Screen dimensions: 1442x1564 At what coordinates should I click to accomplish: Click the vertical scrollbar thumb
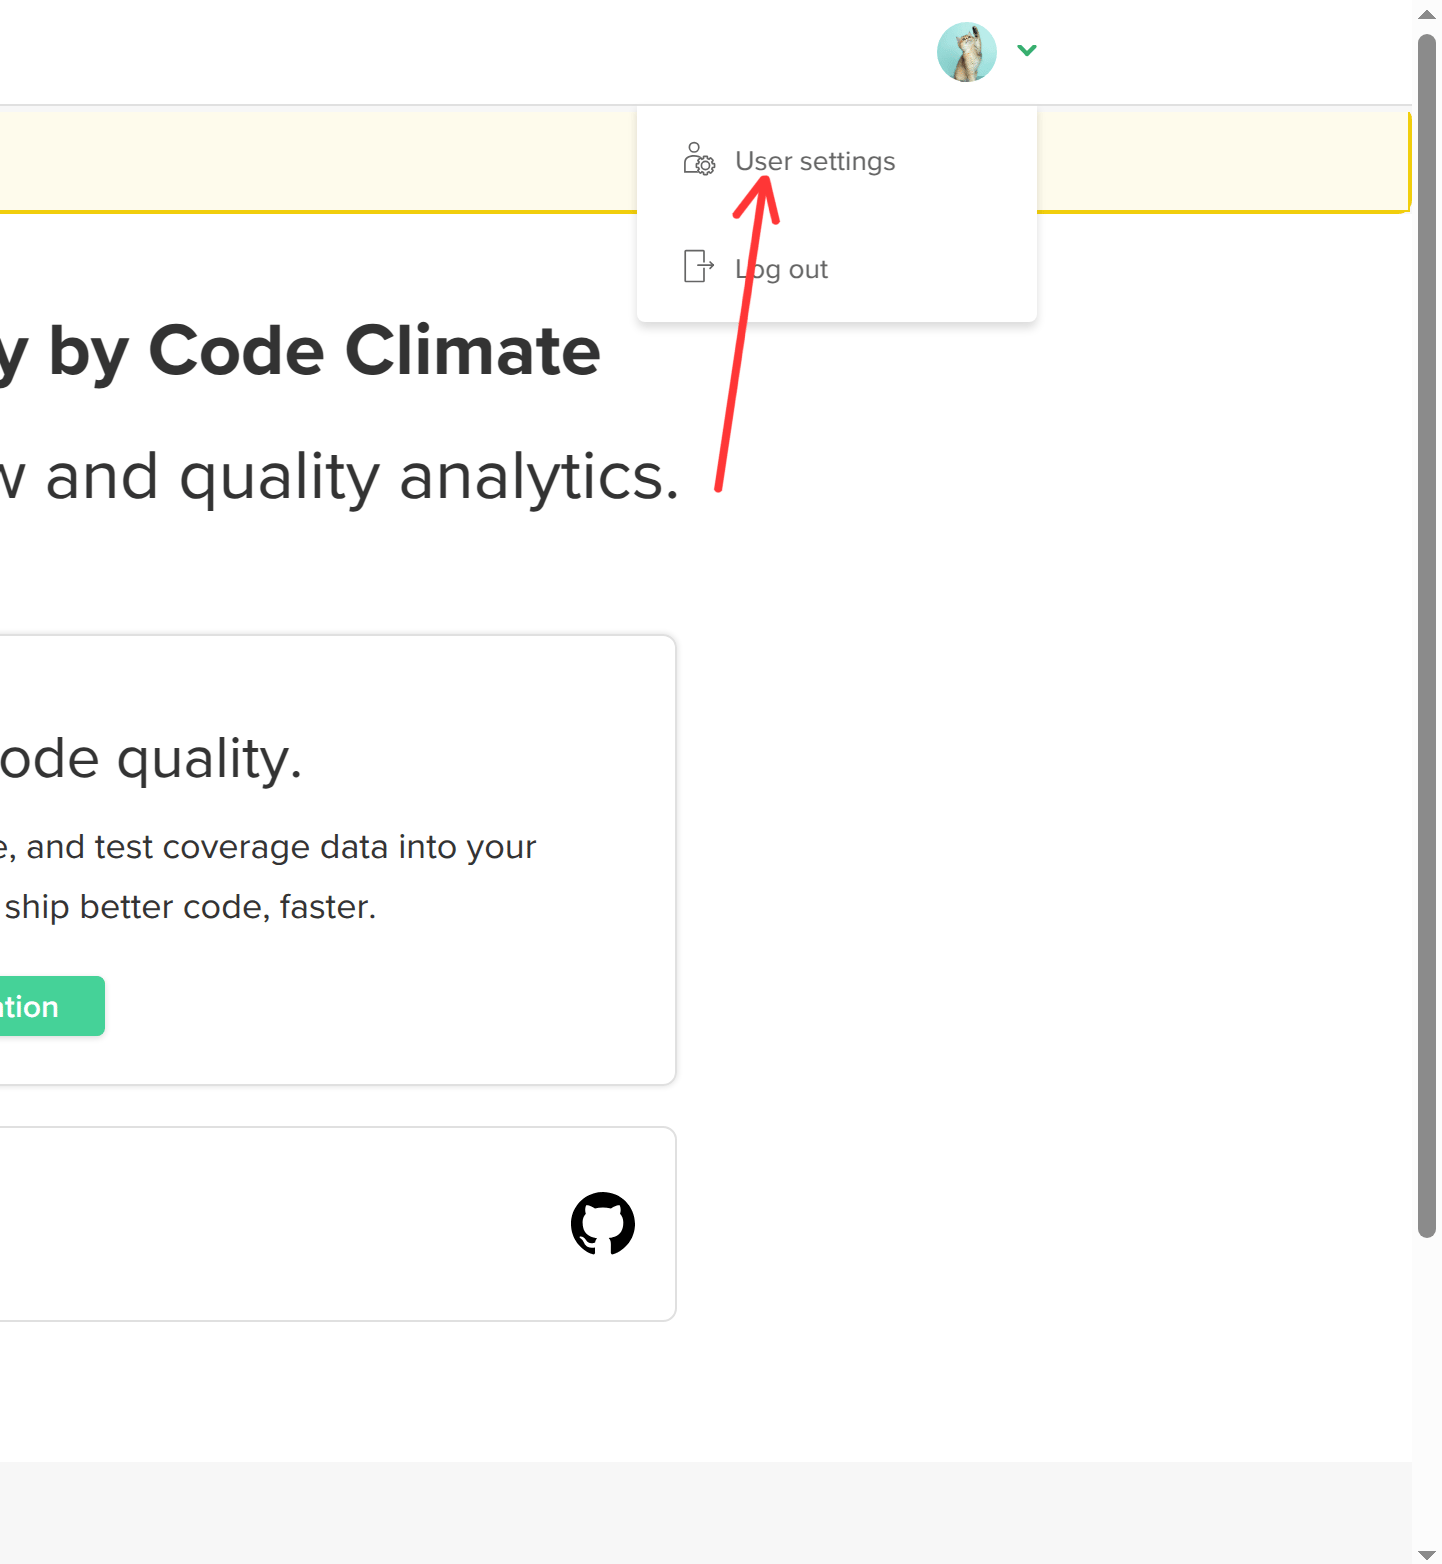click(x=1427, y=636)
